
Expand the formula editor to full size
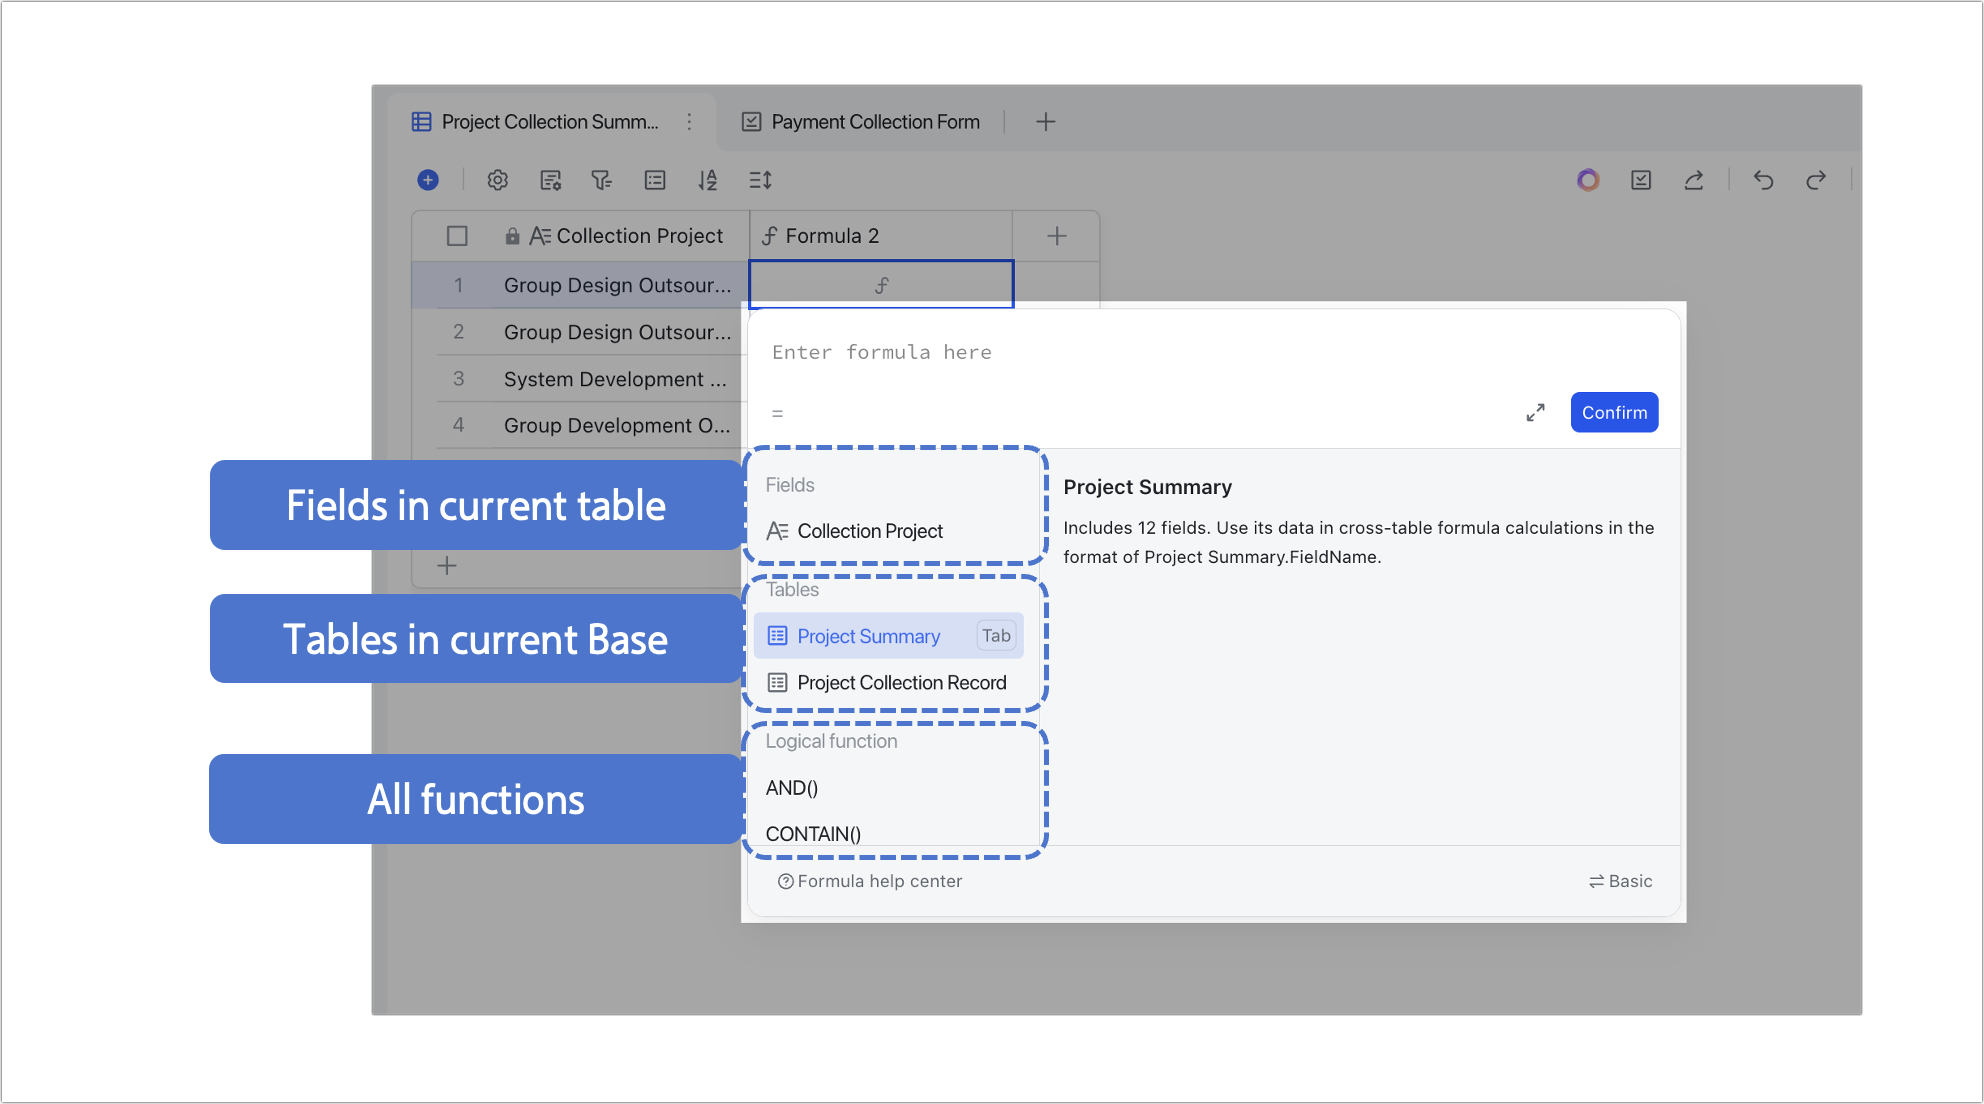pyautogui.click(x=1535, y=413)
